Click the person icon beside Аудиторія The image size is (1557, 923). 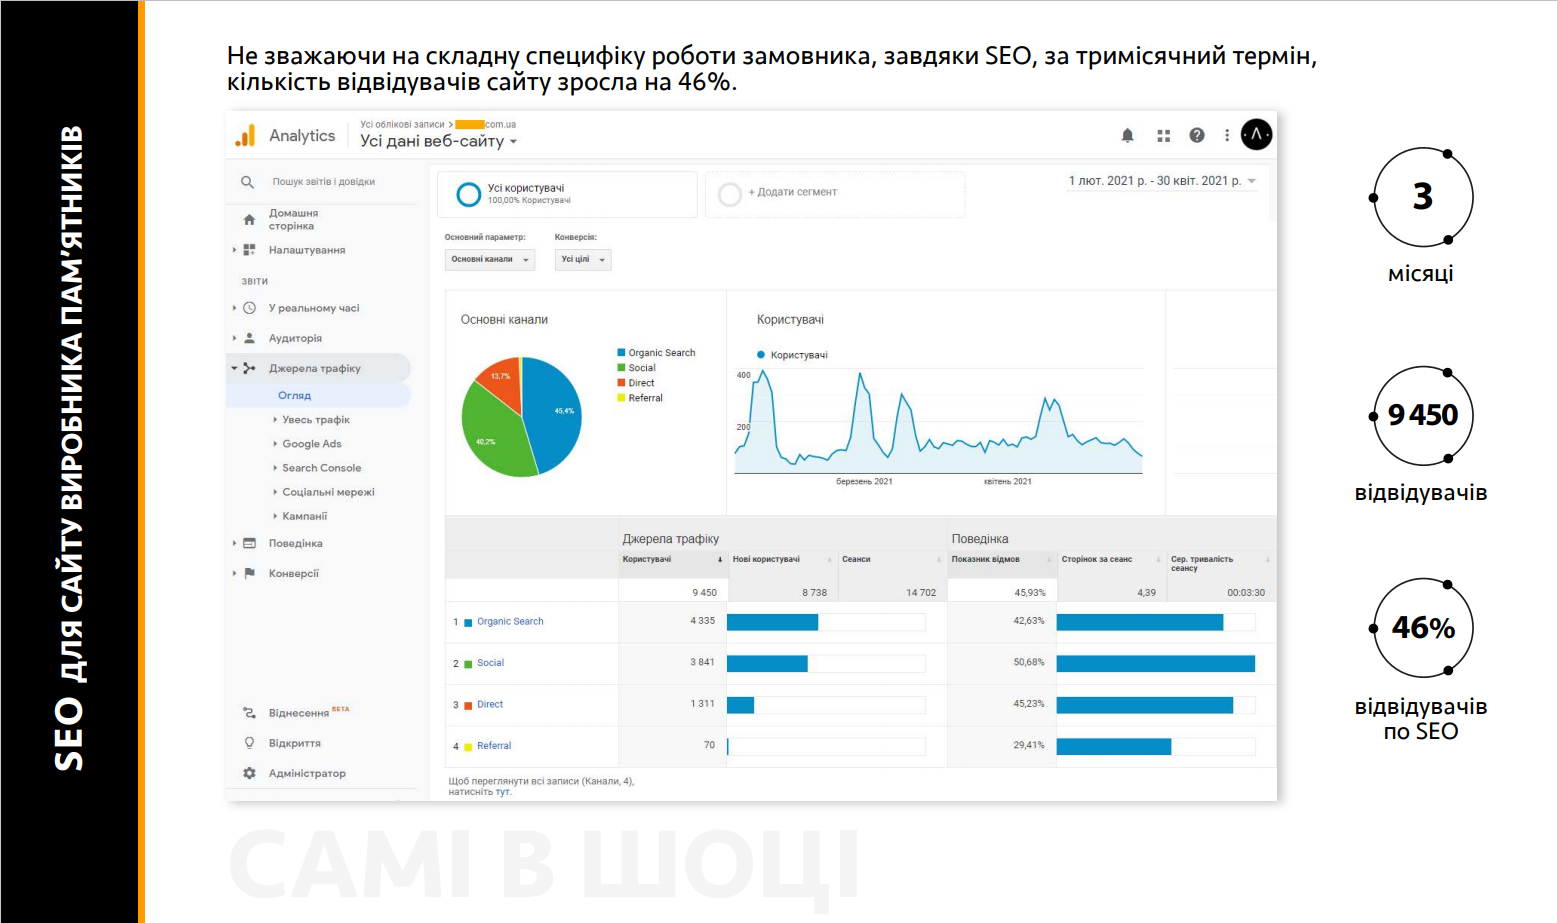click(249, 338)
